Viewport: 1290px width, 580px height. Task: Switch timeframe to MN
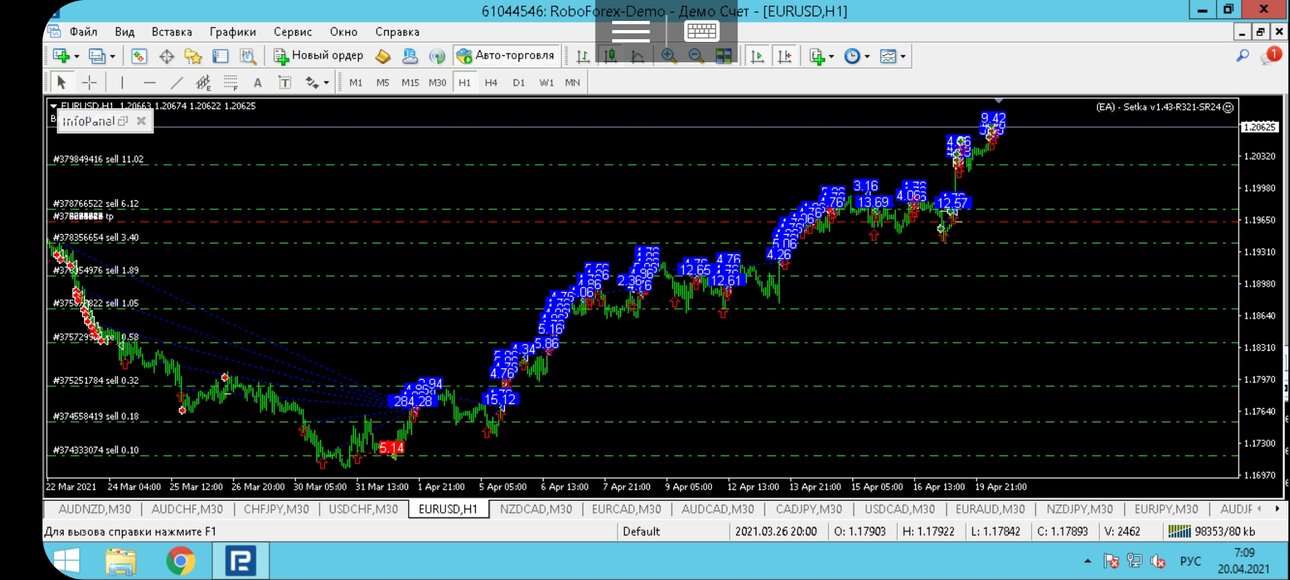point(572,82)
